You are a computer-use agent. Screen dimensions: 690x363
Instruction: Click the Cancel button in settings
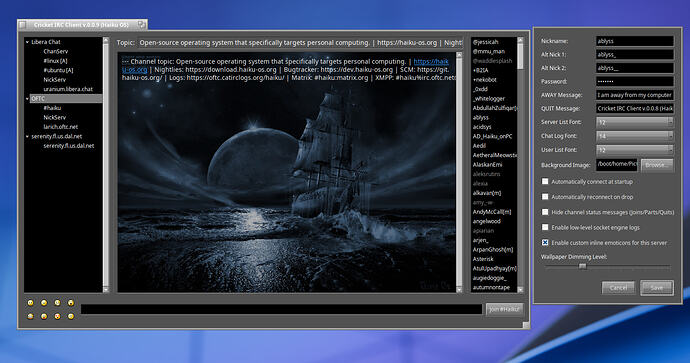point(618,288)
